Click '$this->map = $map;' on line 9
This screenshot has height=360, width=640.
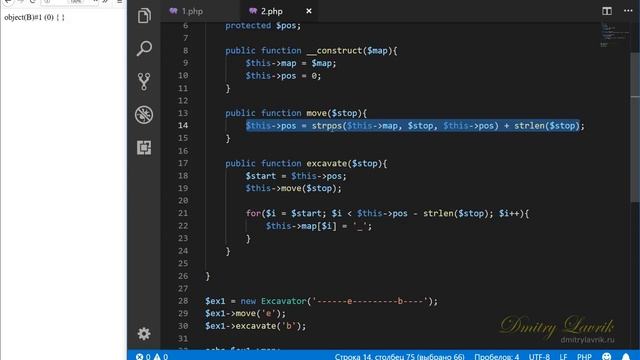point(291,63)
